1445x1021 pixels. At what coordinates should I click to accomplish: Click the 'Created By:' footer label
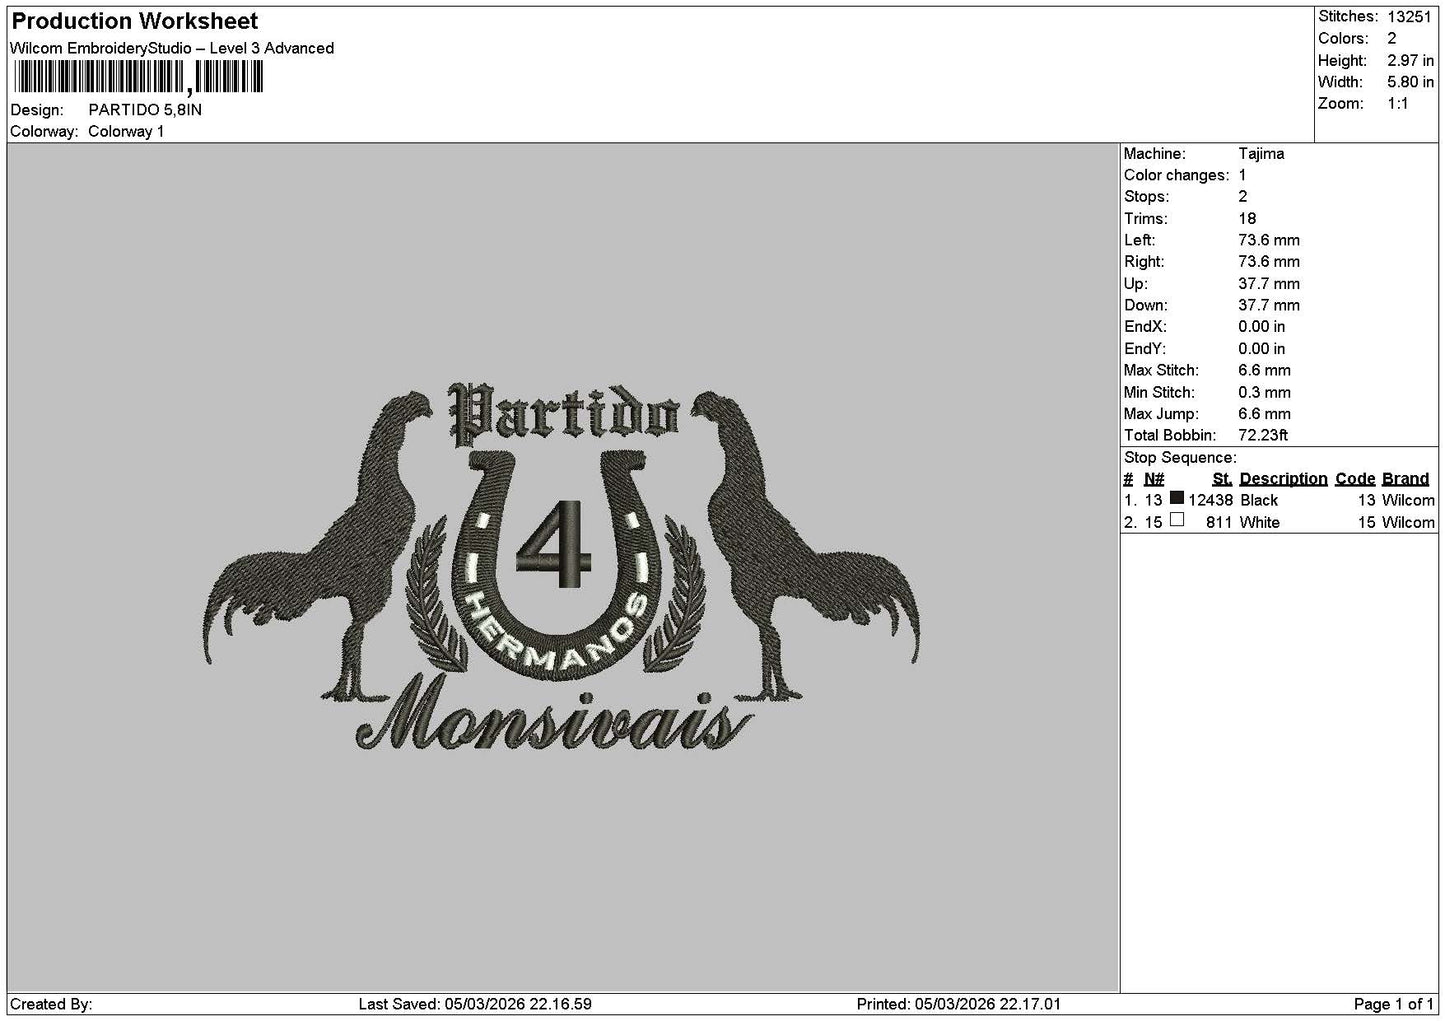pyautogui.click(x=51, y=1004)
